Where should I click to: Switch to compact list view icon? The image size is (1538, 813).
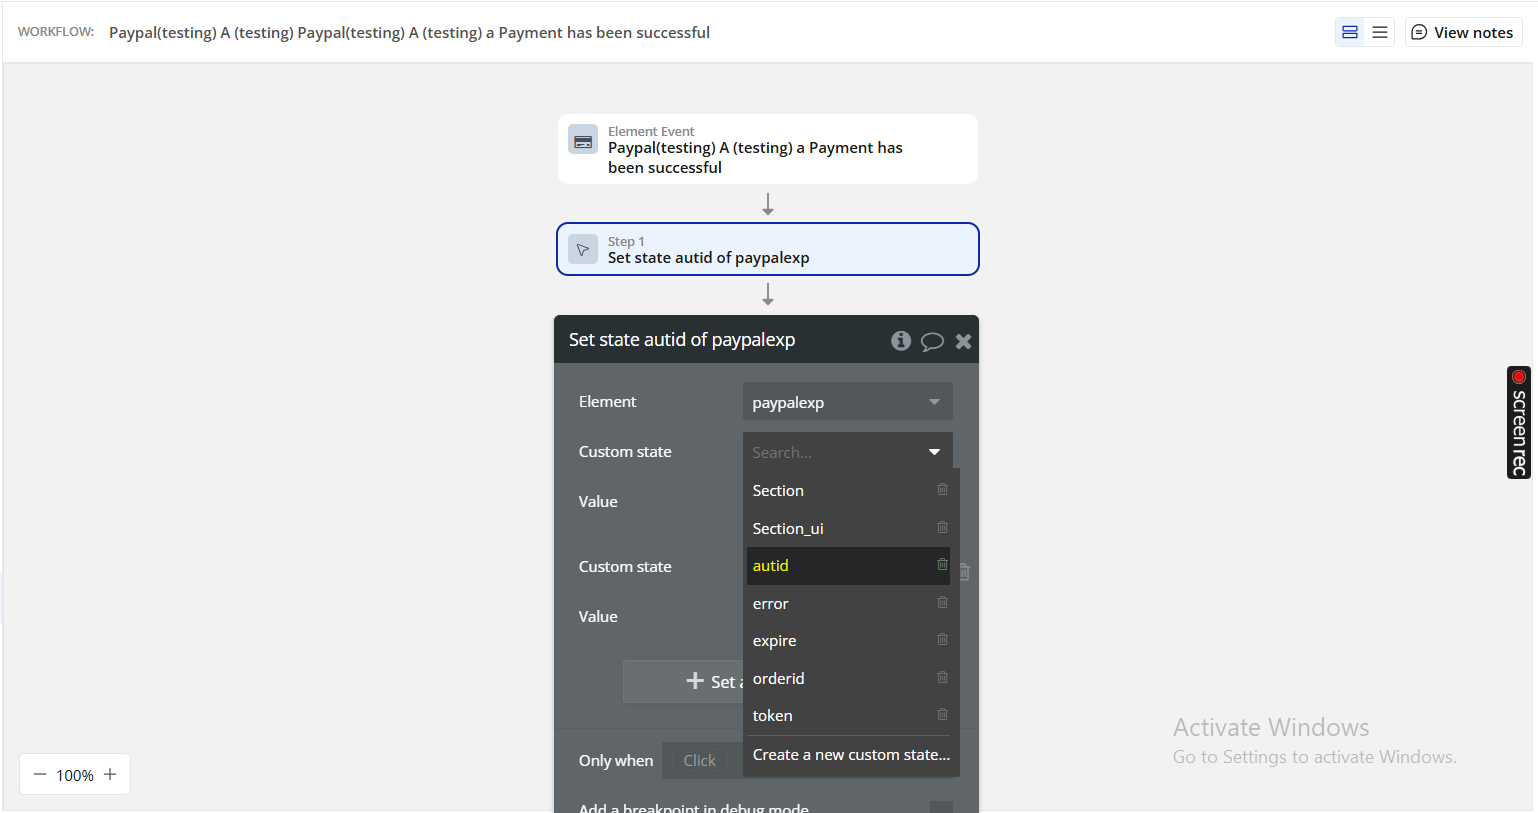tap(1379, 32)
